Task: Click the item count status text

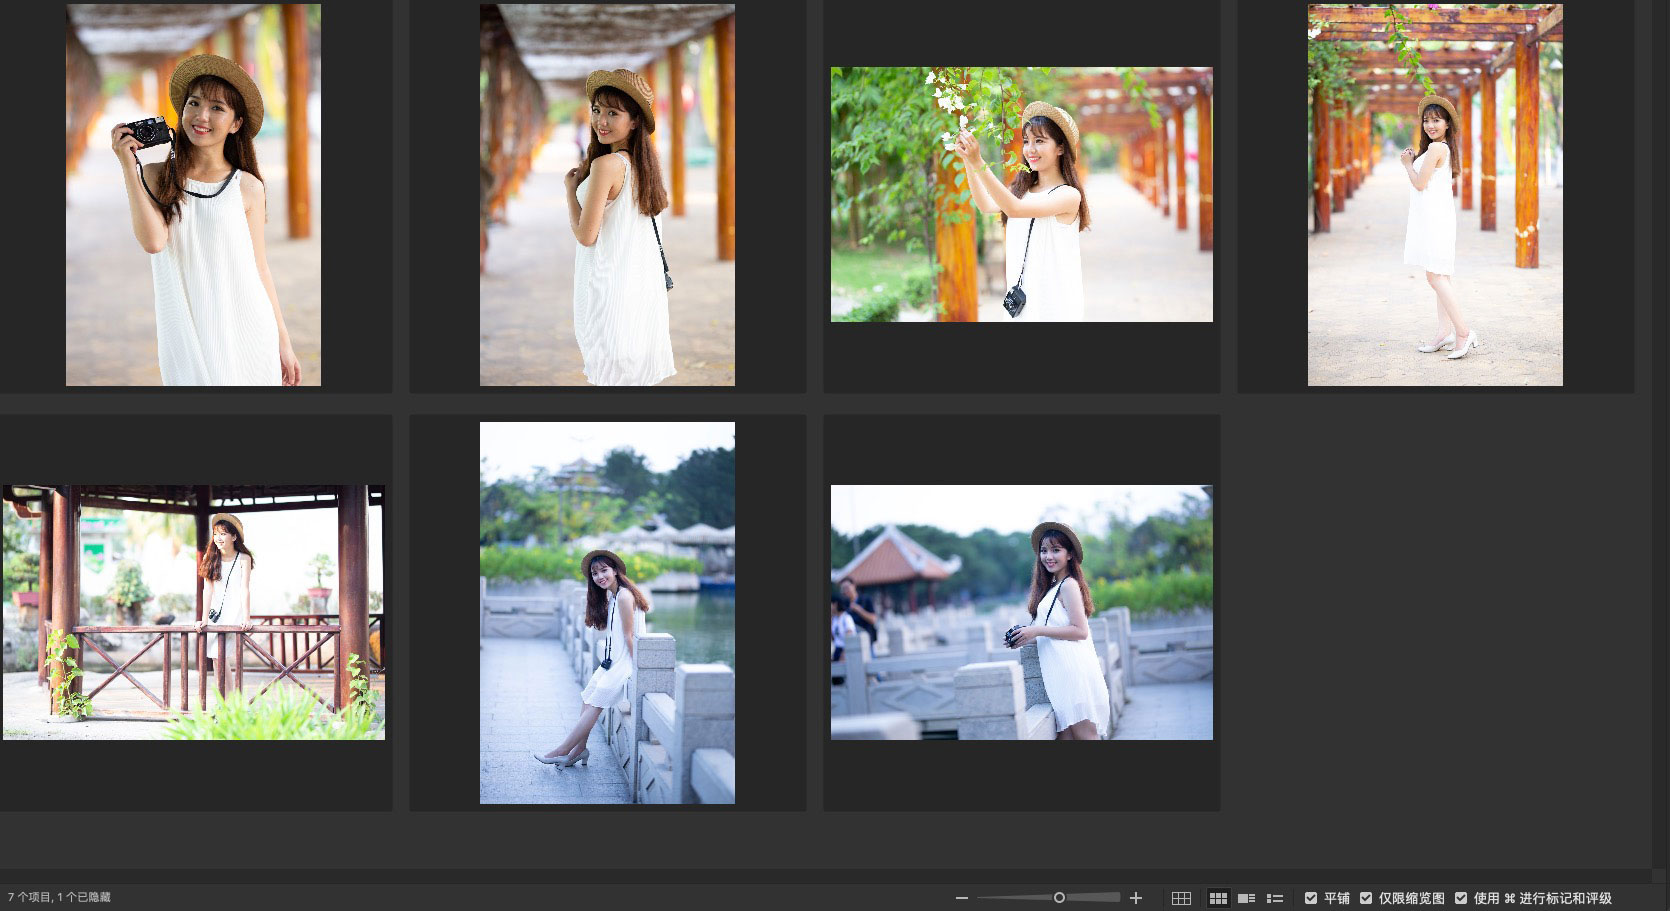Action: (x=59, y=898)
